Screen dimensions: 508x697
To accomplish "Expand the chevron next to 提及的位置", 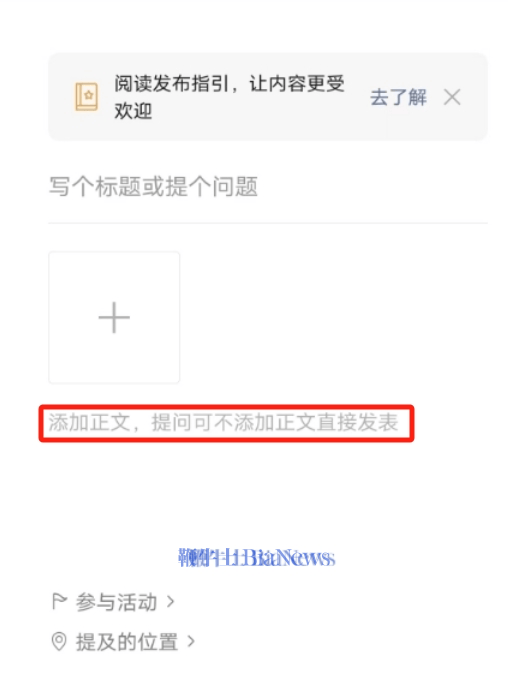I will pos(191,641).
